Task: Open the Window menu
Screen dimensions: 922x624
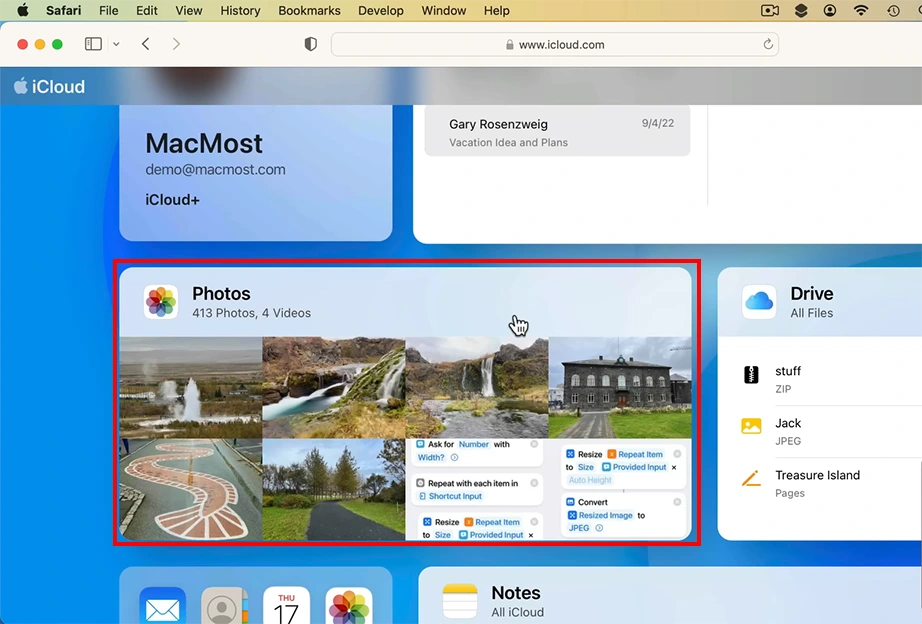Action: tap(443, 11)
